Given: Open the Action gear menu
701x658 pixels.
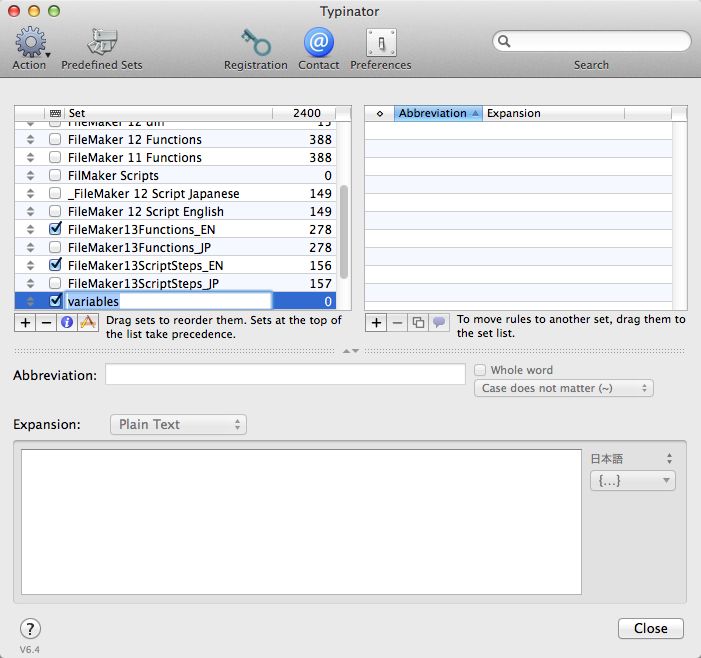Looking at the screenshot, I should (x=31, y=42).
